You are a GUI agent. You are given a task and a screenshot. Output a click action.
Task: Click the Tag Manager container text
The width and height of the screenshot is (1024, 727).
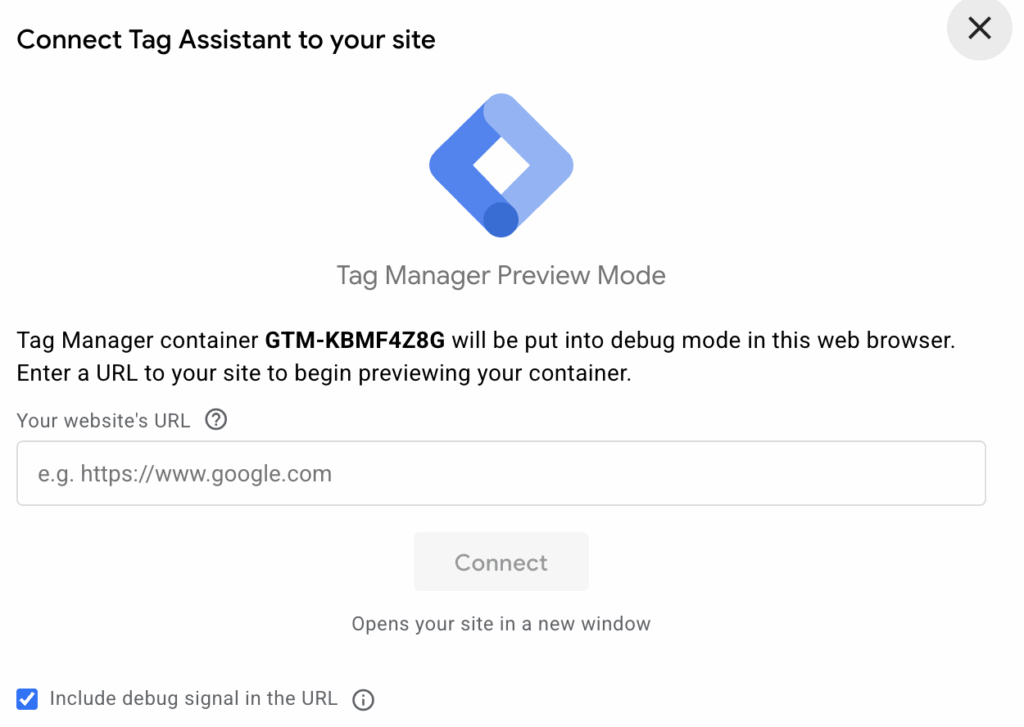[137, 340]
